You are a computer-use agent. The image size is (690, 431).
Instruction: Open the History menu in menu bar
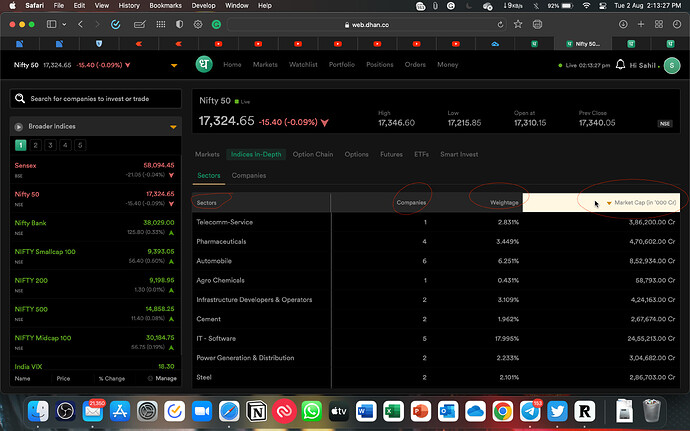point(129,5)
